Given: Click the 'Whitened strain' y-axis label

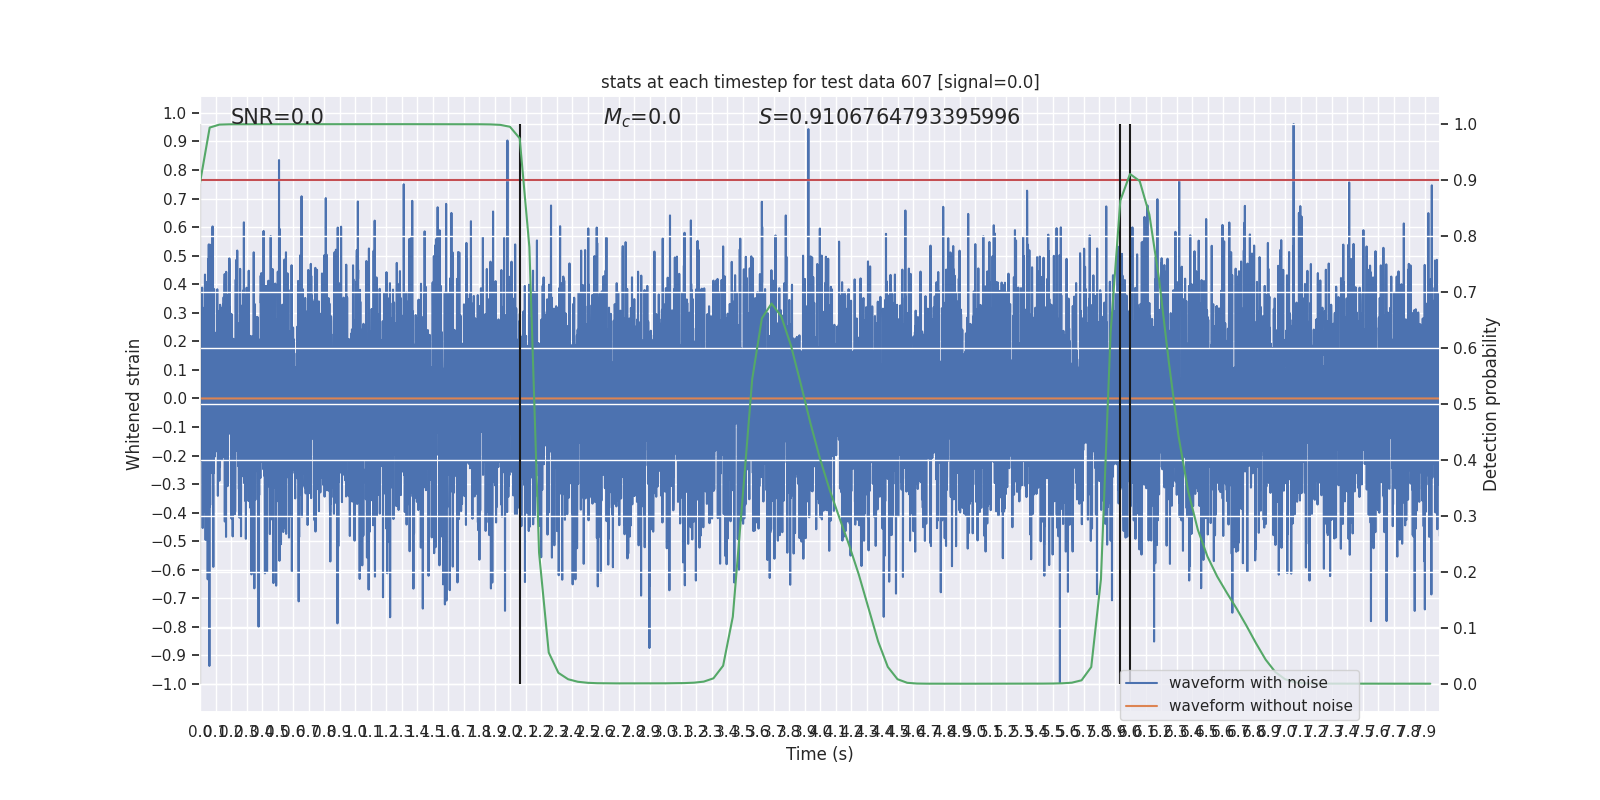Looking at the screenshot, I should pyautogui.click(x=134, y=404).
